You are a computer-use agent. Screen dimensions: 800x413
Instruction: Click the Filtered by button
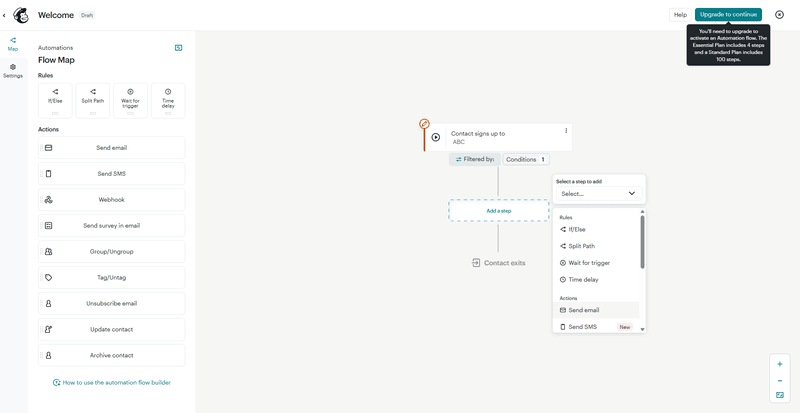click(x=474, y=159)
